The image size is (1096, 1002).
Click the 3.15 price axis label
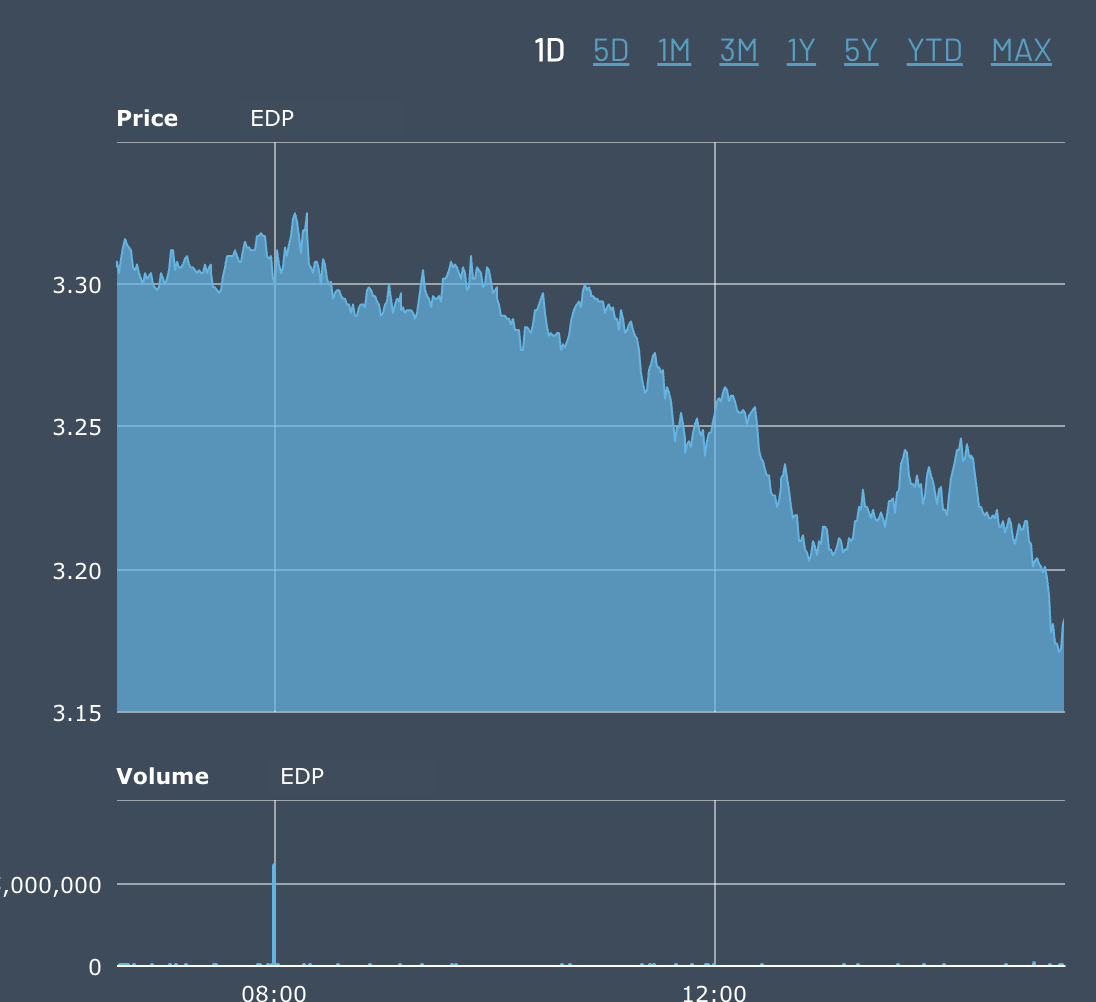[x=77, y=713]
